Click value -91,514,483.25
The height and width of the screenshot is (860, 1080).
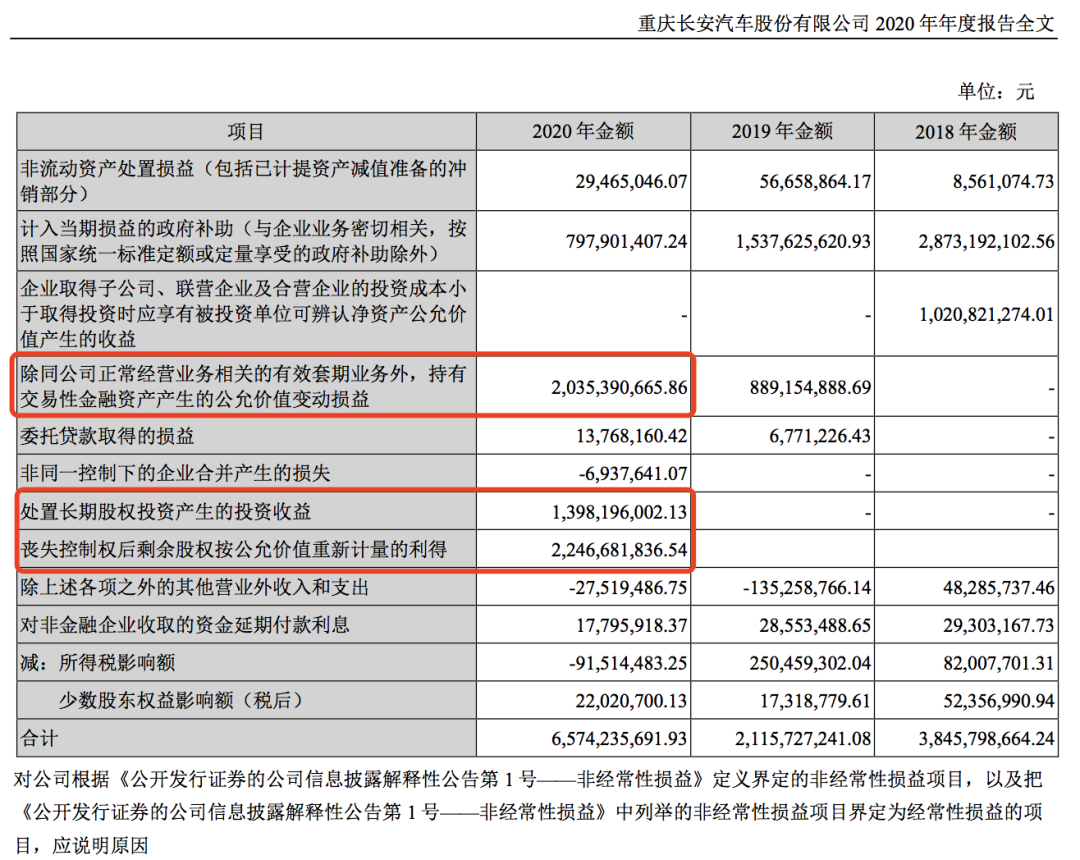[628, 663]
